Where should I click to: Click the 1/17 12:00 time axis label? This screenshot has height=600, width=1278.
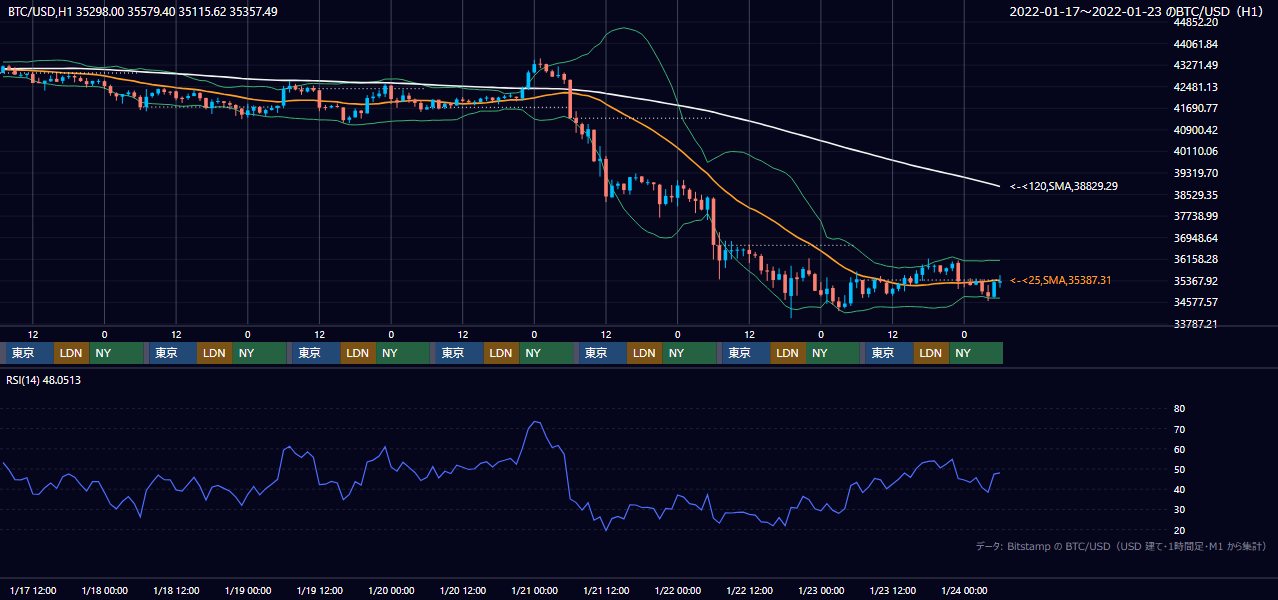pos(33,590)
